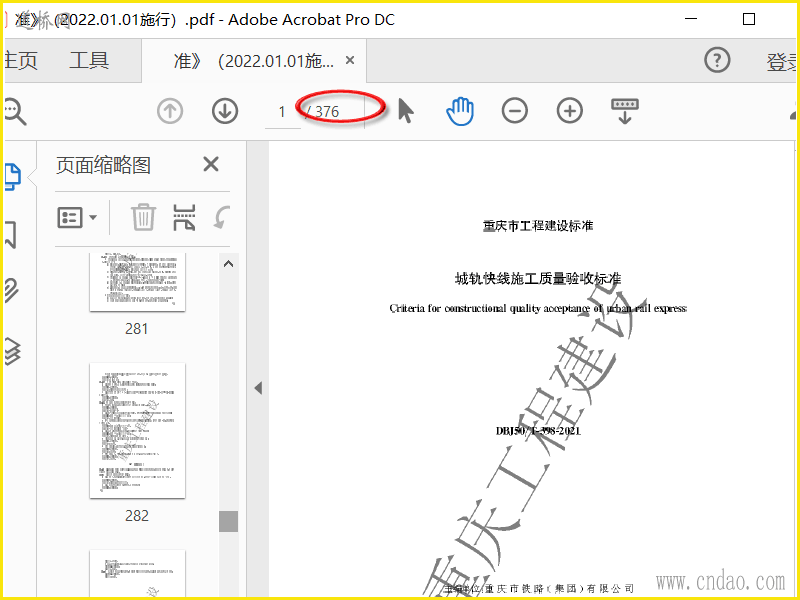Maximize the Acrobat window
Image resolution: width=800 pixels, height=600 pixels.
click(748, 19)
